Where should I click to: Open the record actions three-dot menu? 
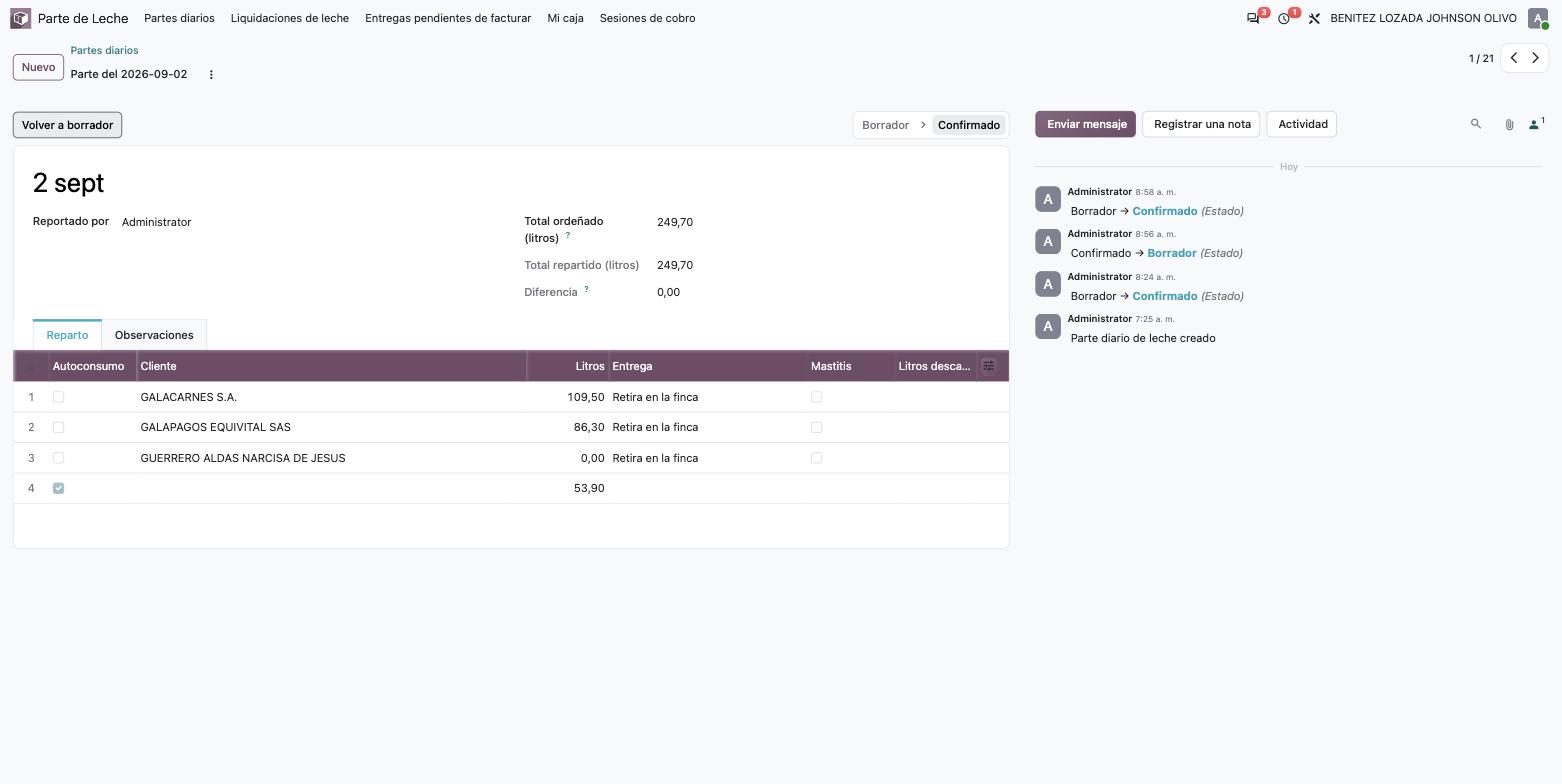coord(211,75)
